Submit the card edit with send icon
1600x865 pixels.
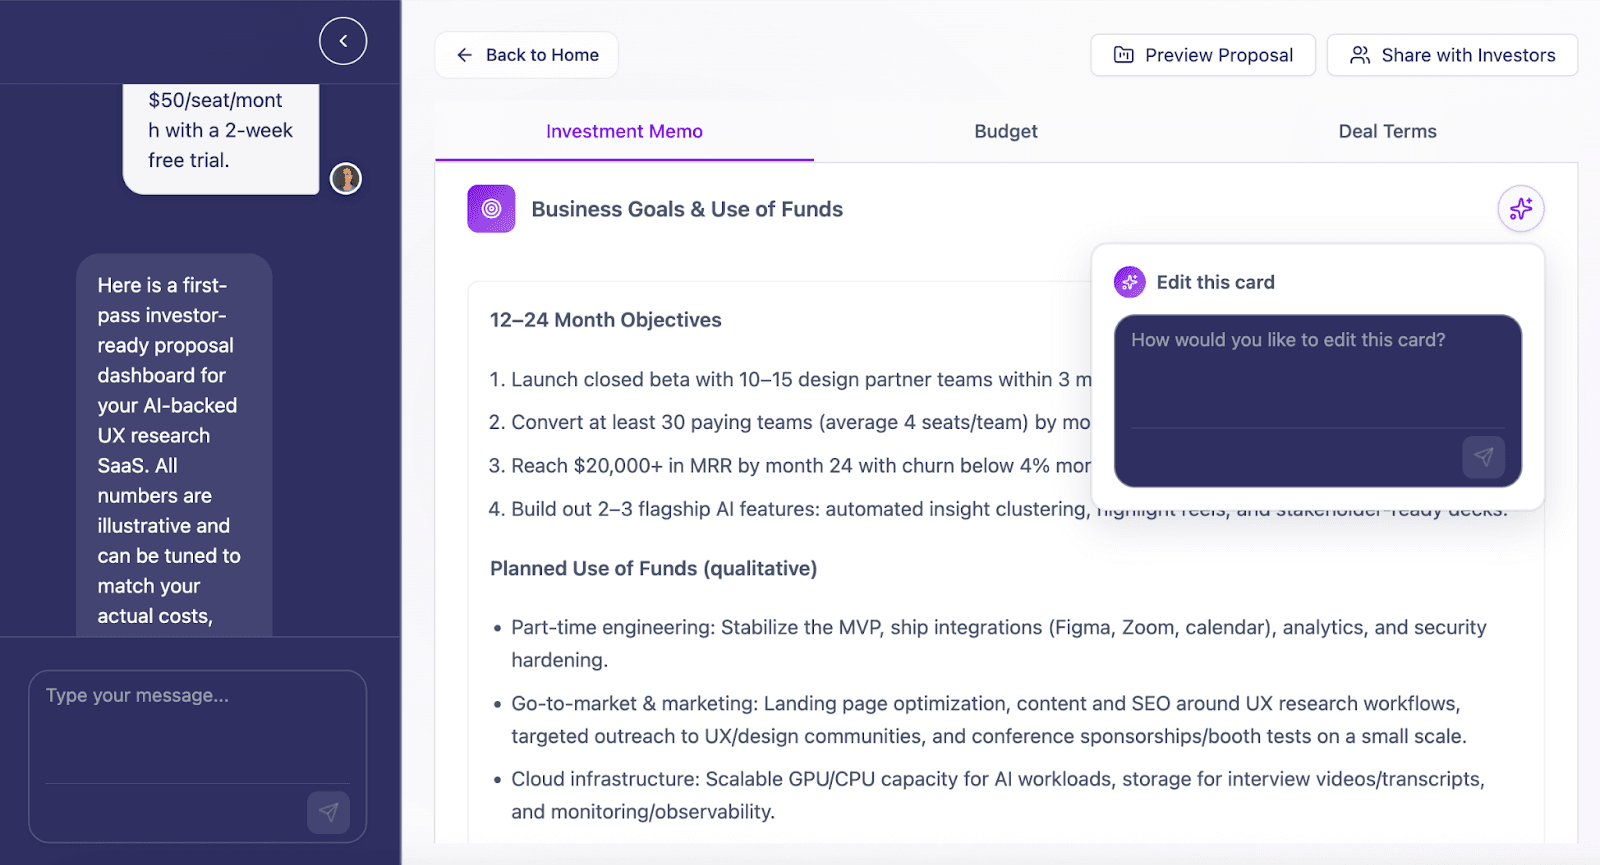(x=1483, y=457)
